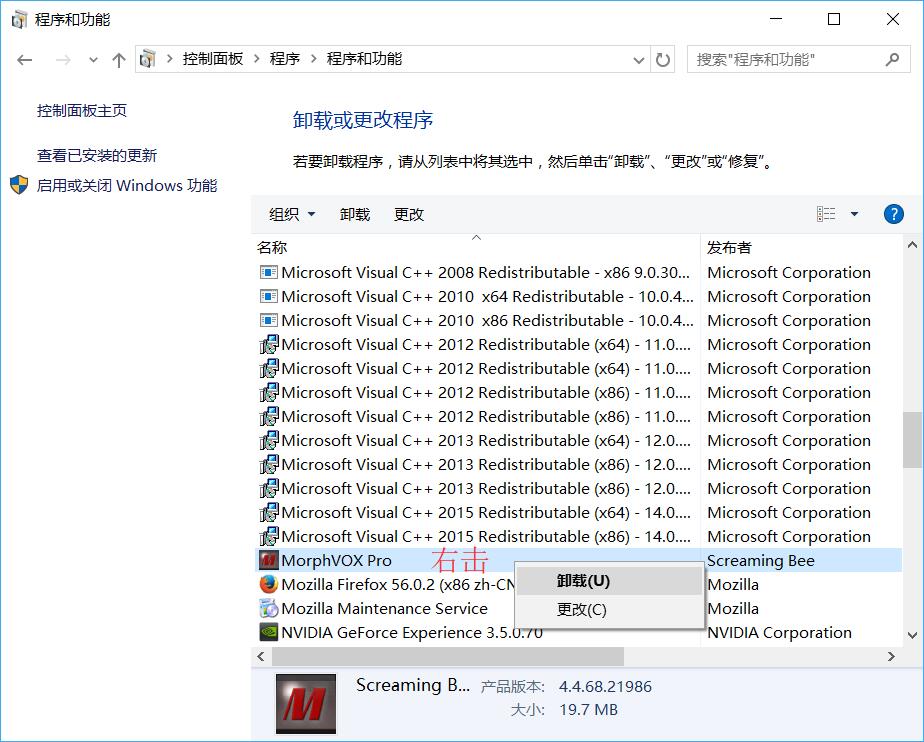Open 启用或关闭 Windows 功能 link
This screenshot has width=924, height=742.
pos(127,186)
